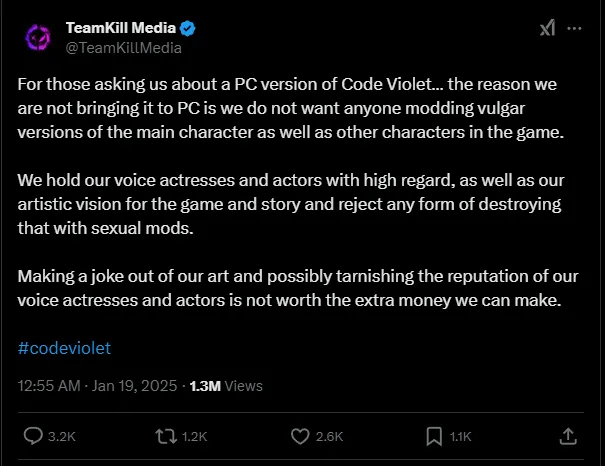Click the 1.1K bookmark count
Viewport: 605px width, 466px height.
click(462, 437)
